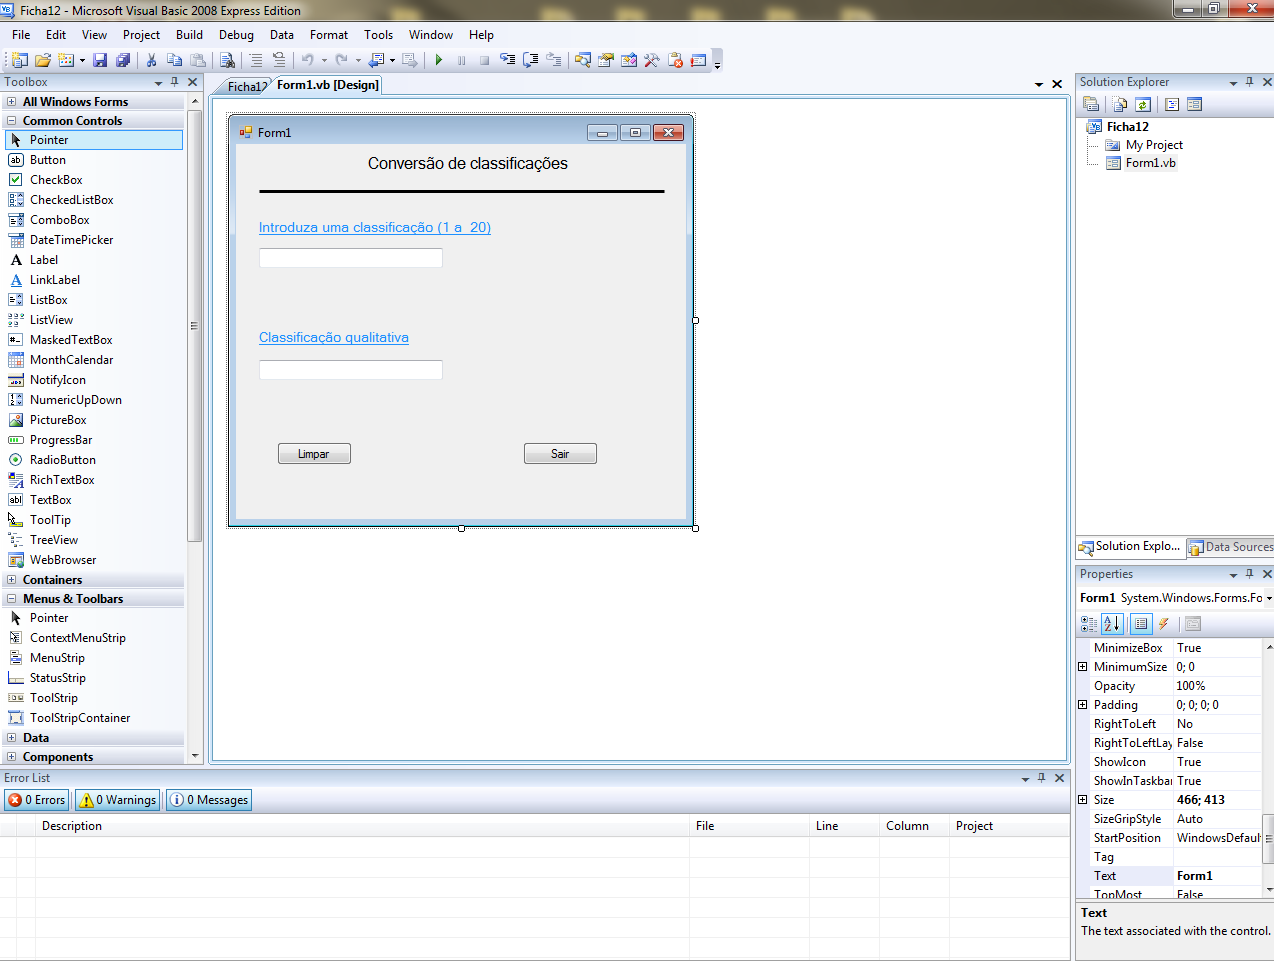Screen dimensions: 1274x961
Task: Click the Toolbox vertical scrollbar
Action: [x=195, y=326]
